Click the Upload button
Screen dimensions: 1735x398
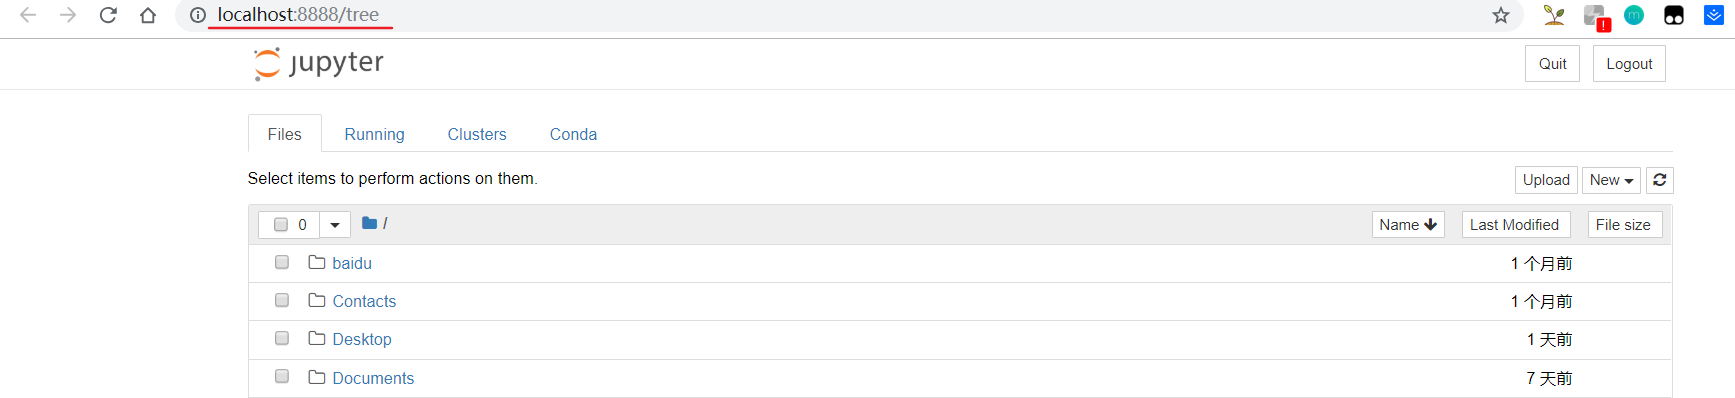[x=1546, y=180]
